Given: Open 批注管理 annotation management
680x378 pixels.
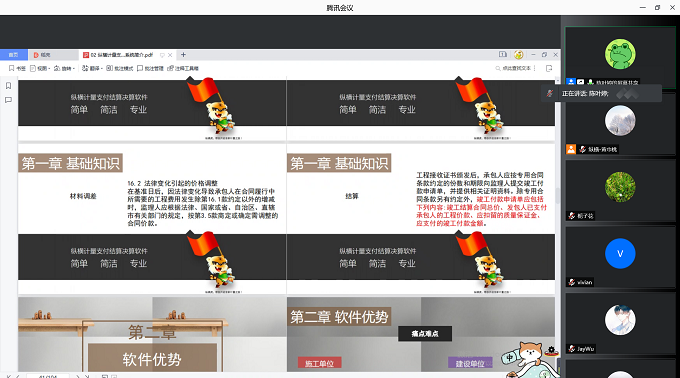Looking at the screenshot, I should 150,68.
